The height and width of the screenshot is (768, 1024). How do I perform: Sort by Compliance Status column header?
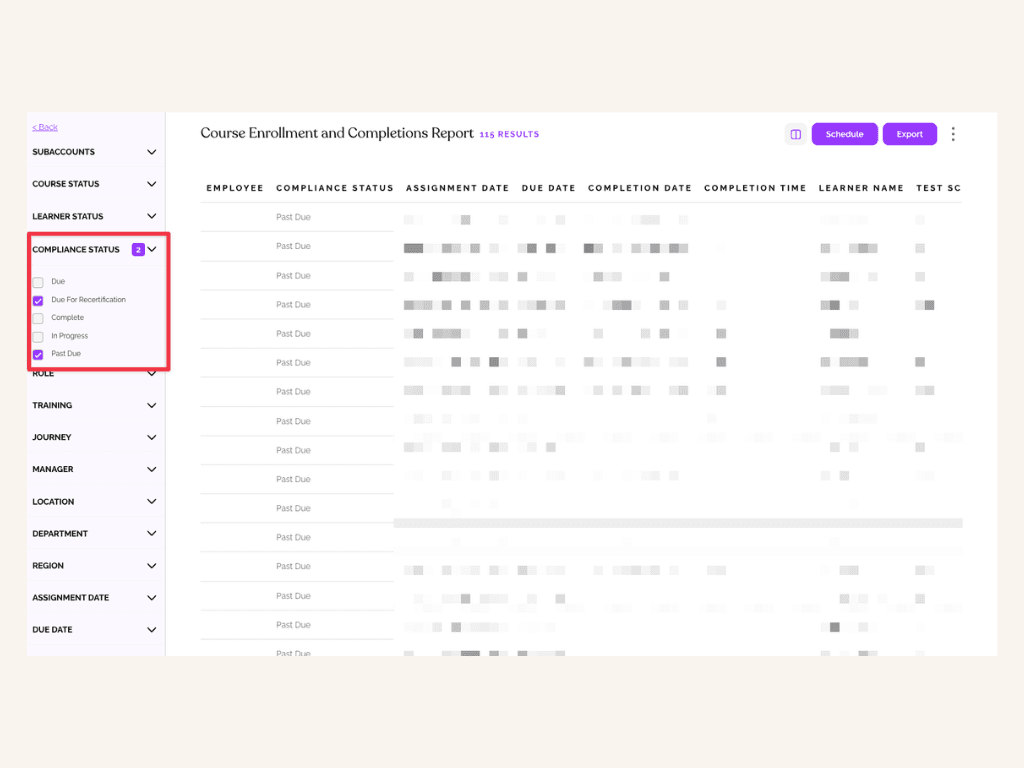pos(334,188)
